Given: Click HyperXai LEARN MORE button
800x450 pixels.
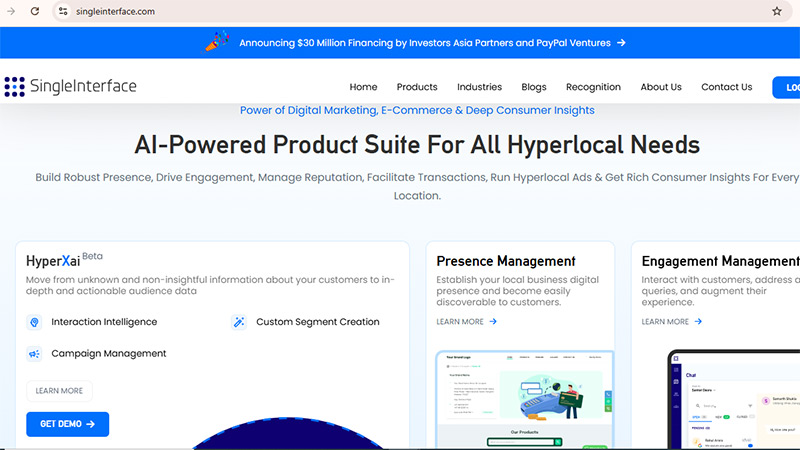Looking at the screenshot, I should click(x=59, y=391).
